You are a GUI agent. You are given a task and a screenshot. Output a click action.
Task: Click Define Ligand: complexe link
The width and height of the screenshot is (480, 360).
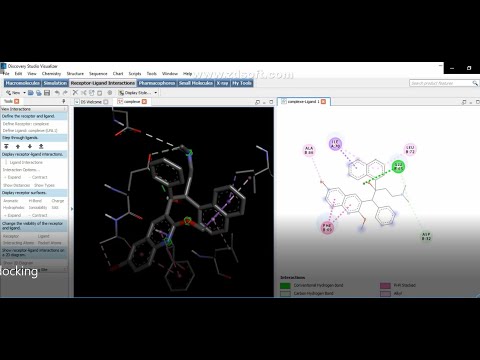[x=30, y=131]
